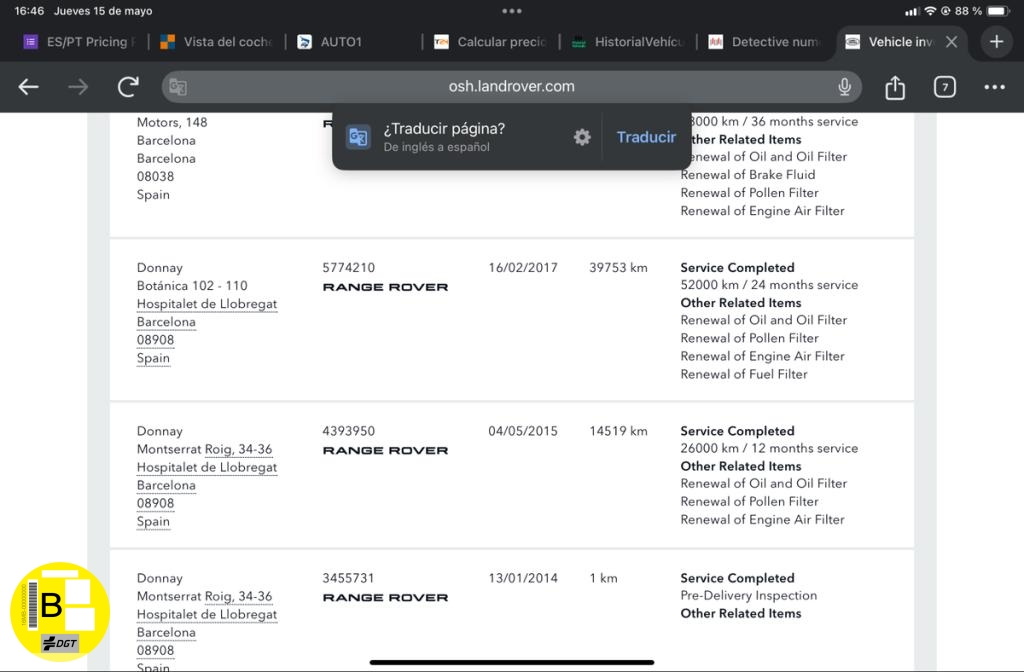This screenshot has width=1024, height=672.
Task: Focus the osh.landrover.com address field
Action: tap(511, 87)
